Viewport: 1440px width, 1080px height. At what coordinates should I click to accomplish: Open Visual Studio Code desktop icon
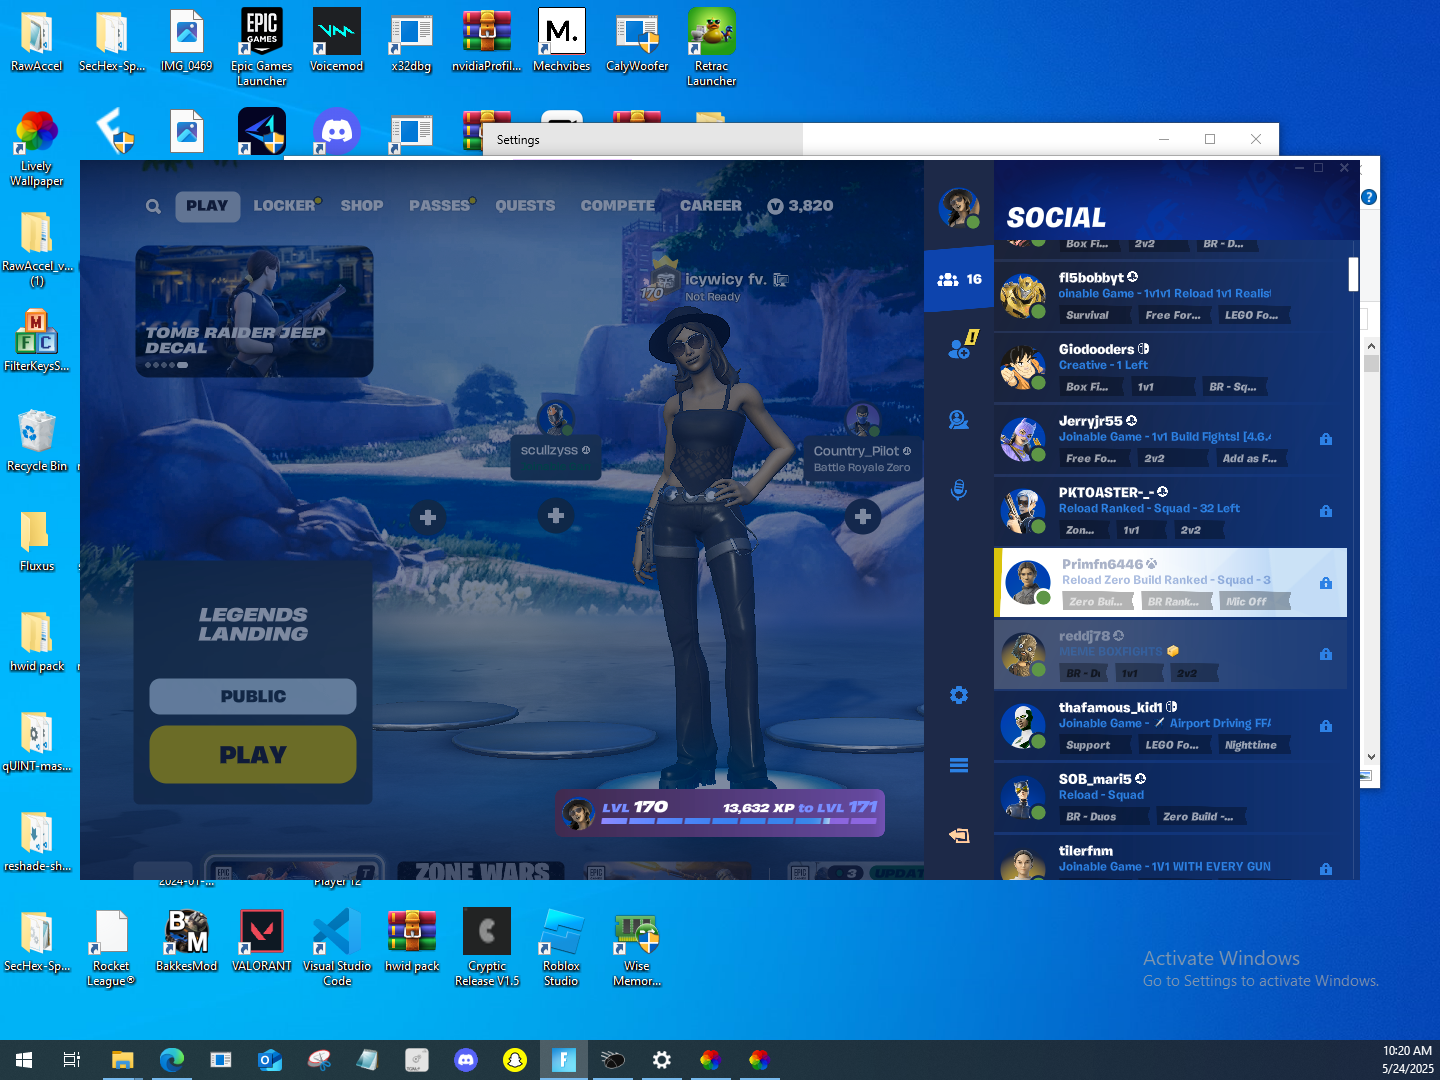[337, 947]
